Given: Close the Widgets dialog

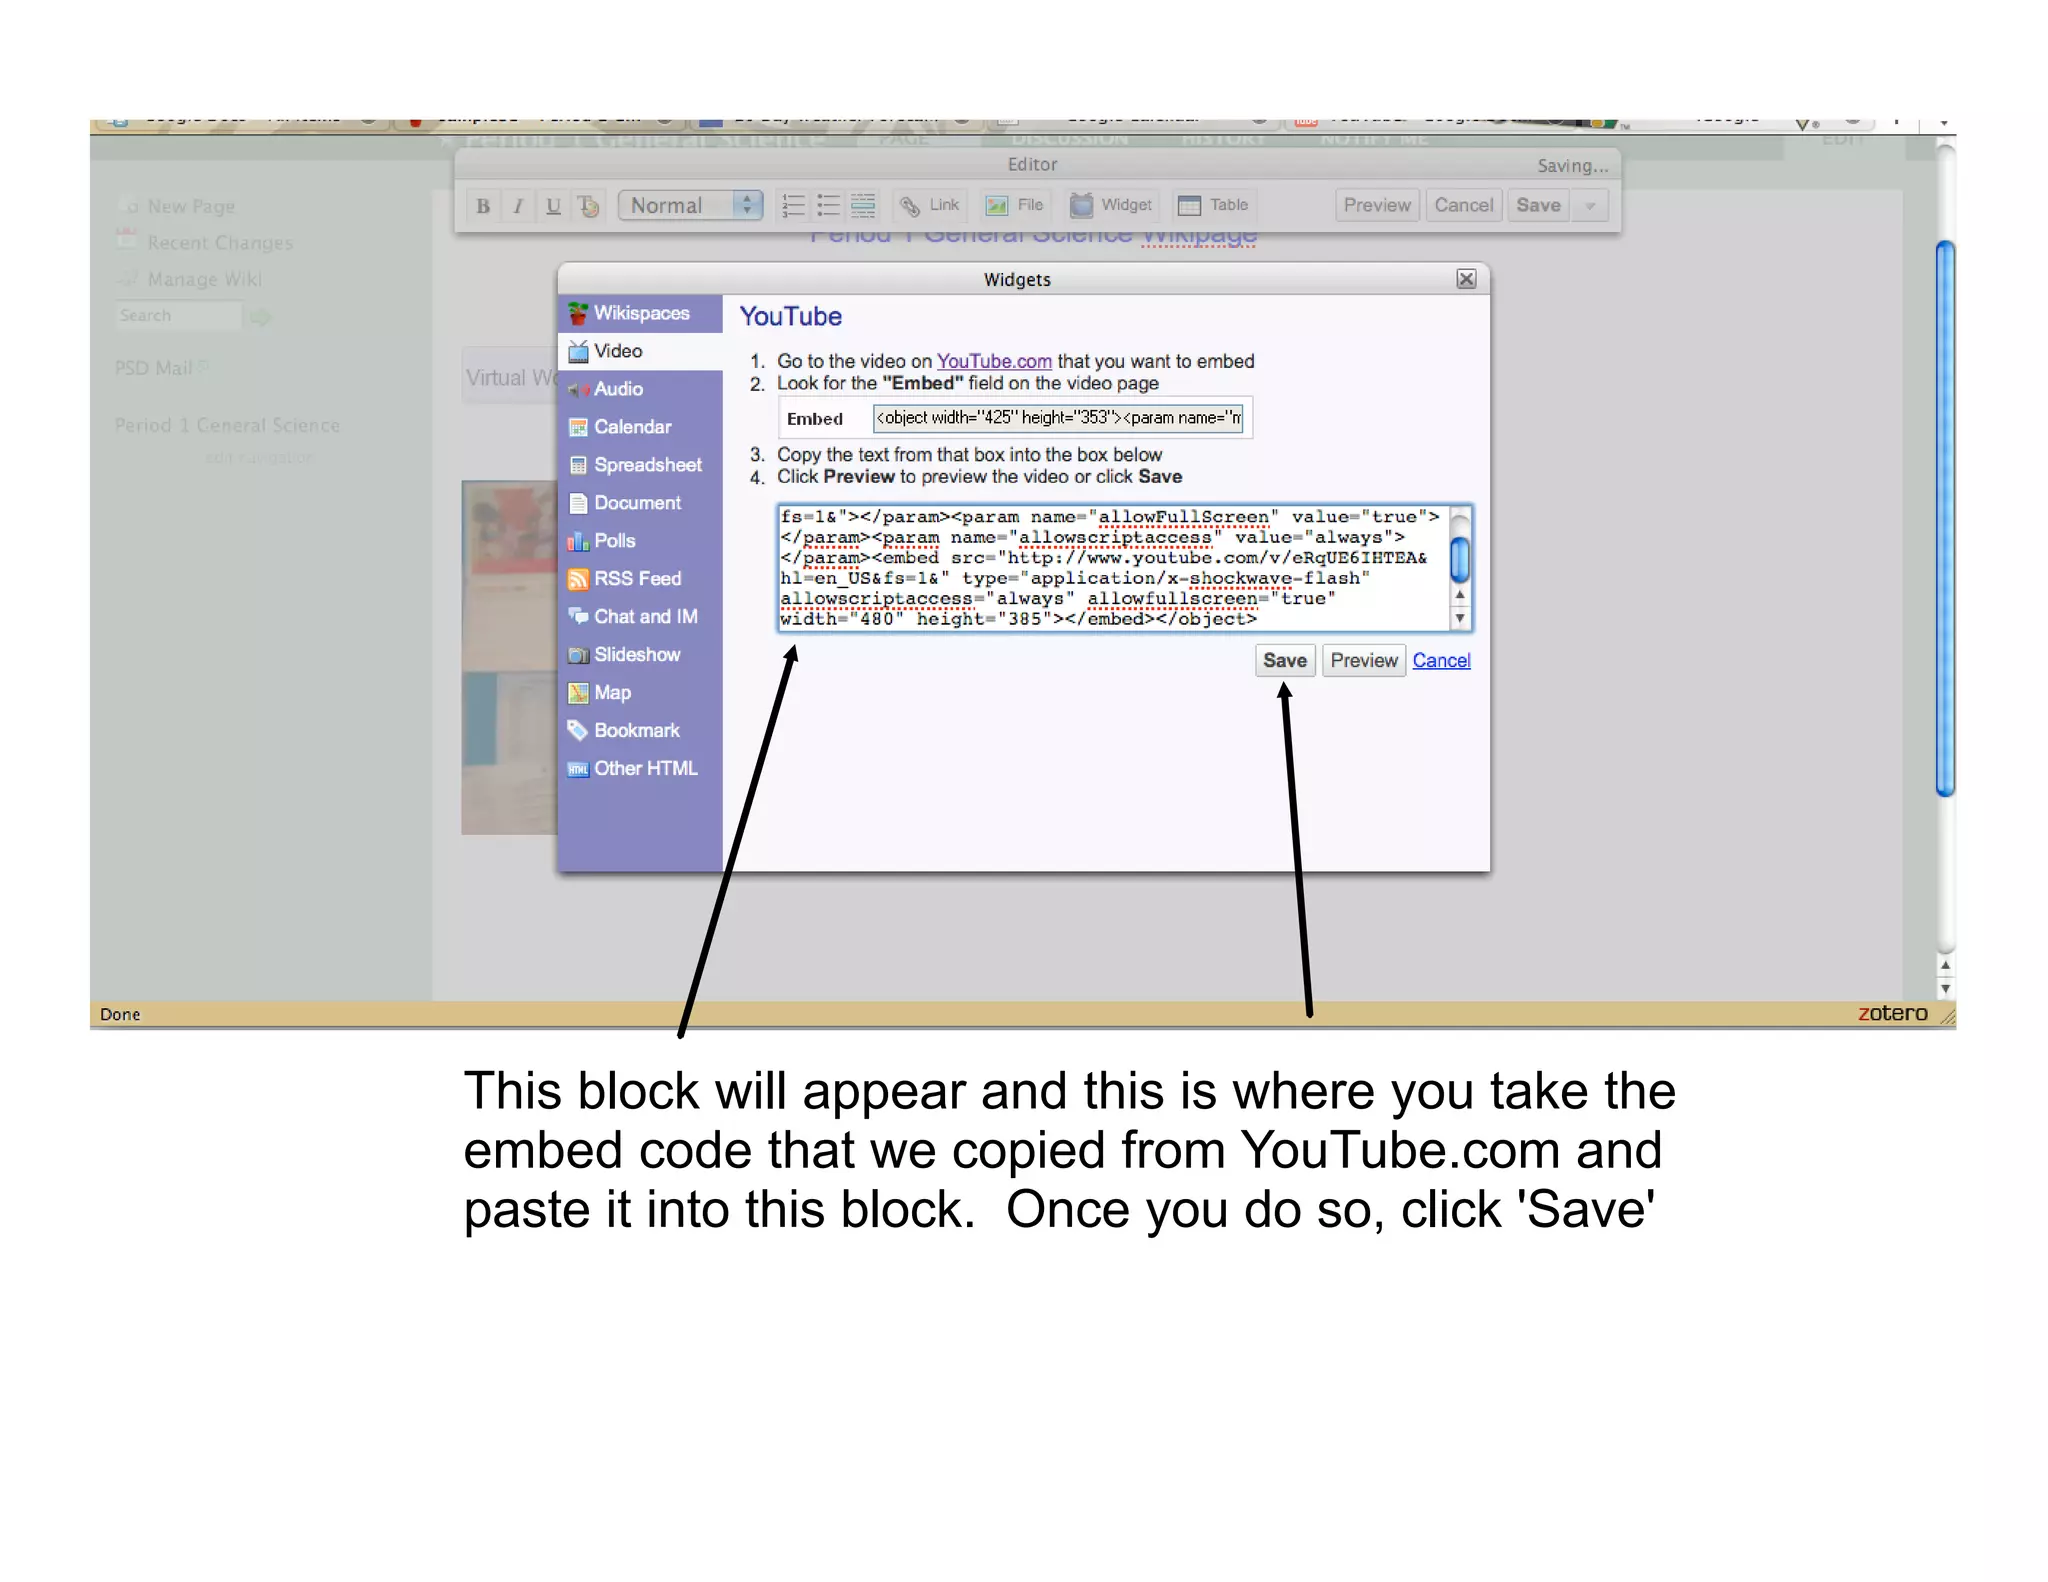Looking at the screenshot, I should [1466, 279].
